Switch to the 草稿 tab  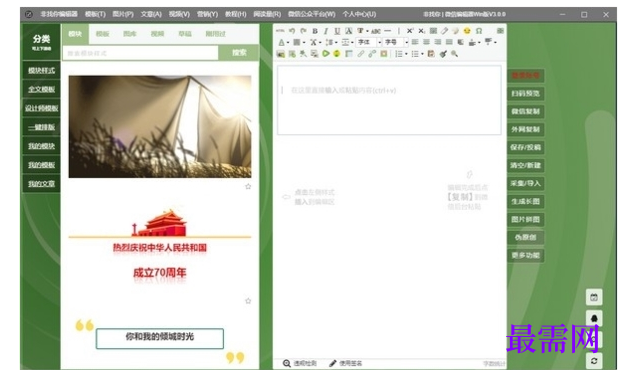185,34
